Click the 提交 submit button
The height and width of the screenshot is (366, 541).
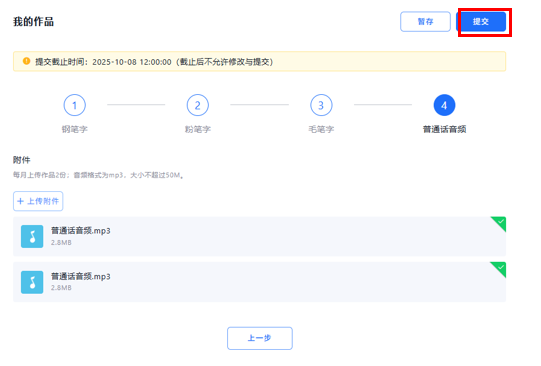click(482, 22)
